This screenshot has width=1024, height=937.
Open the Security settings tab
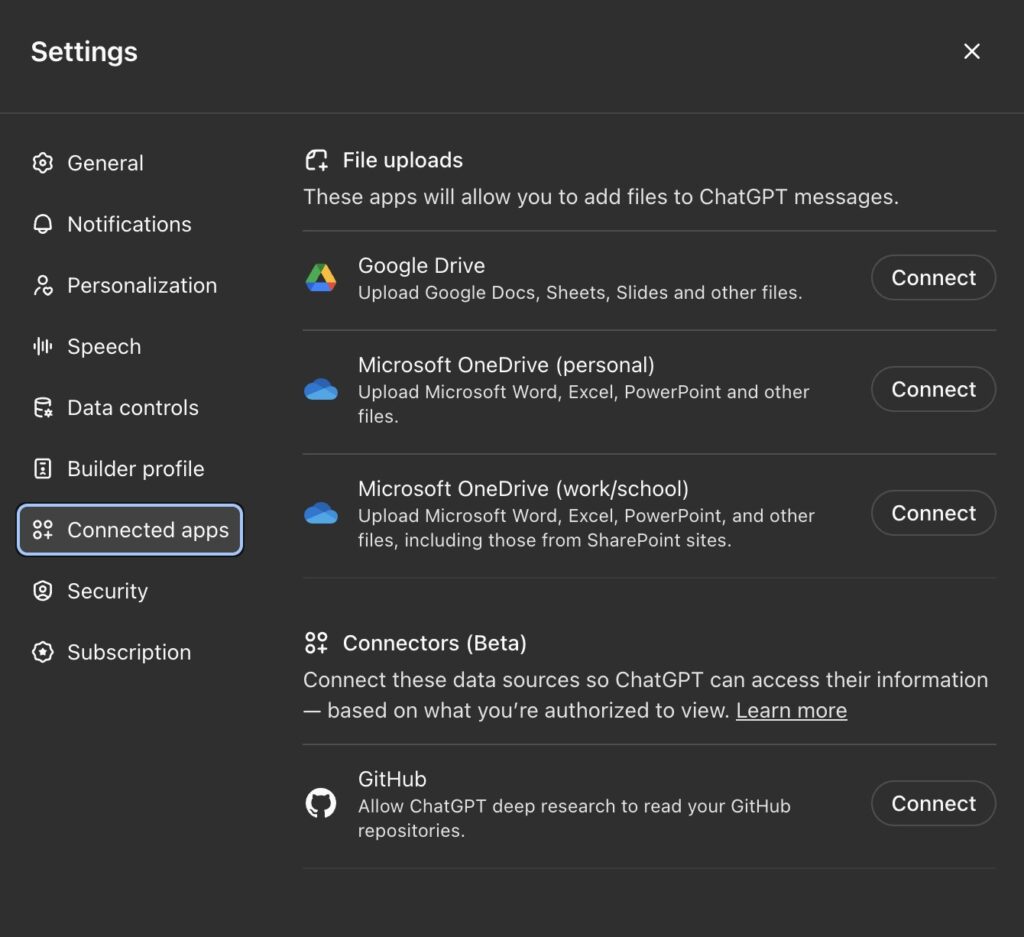coord(130,591)
